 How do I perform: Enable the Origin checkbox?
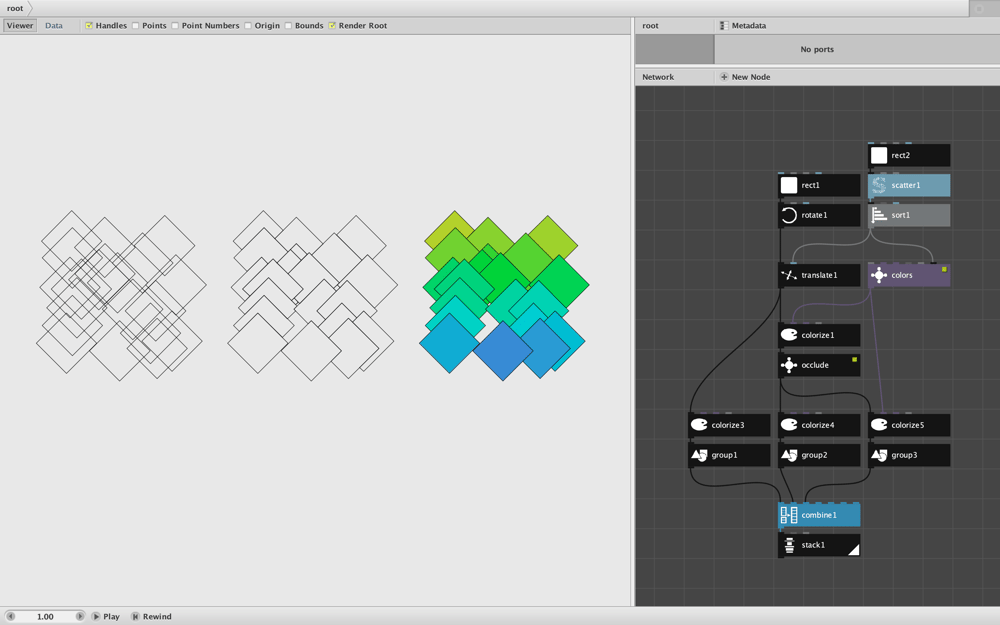(247, 26)
